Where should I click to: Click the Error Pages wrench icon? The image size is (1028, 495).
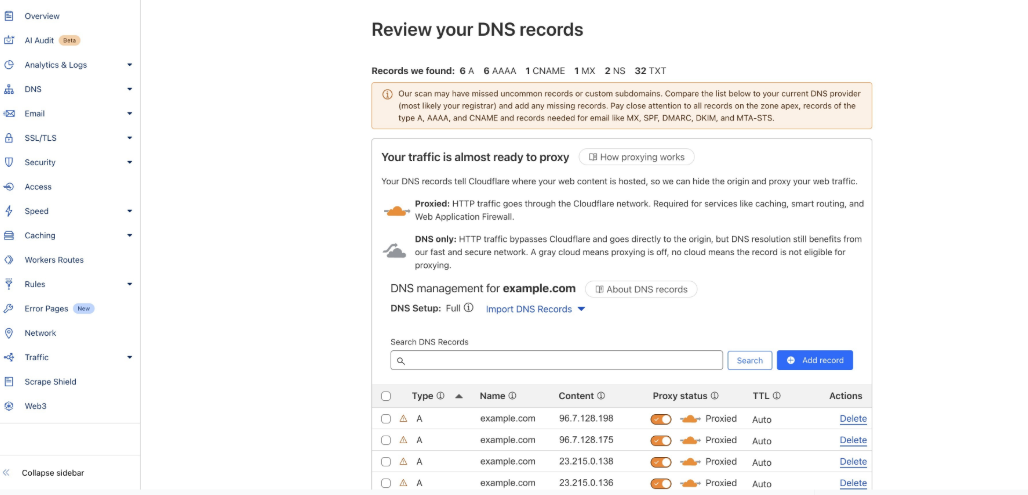click(9, 309)
